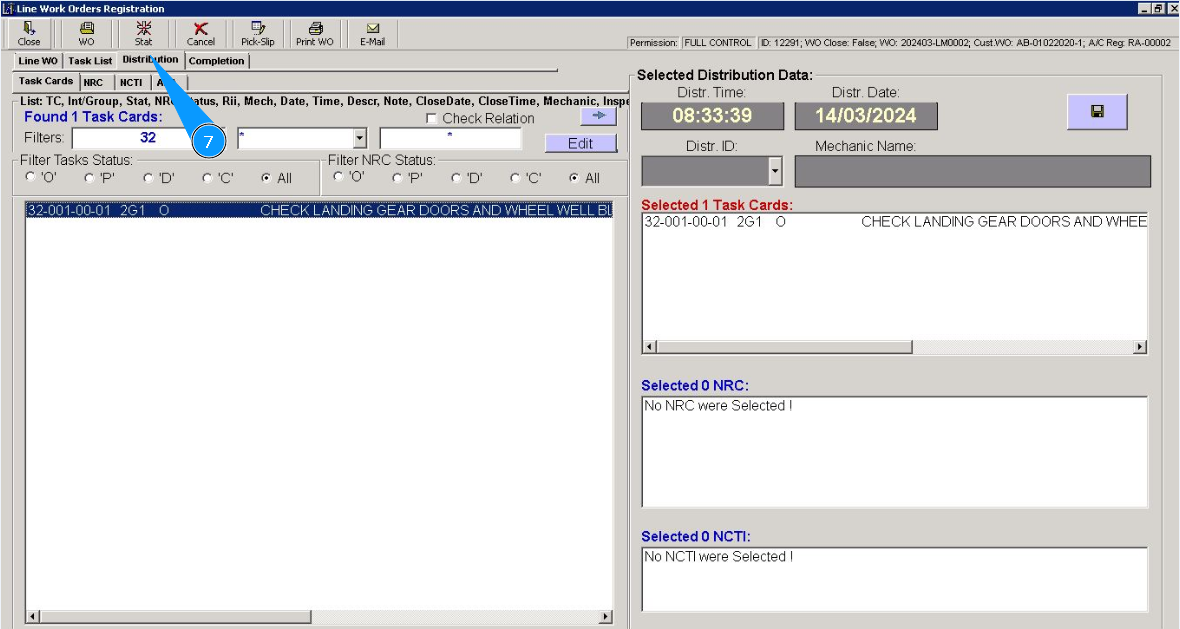The width and height of the screenshot is (1180, 629).
Task: Click Selected Task Cards horizontal scrollbar thumb
Action: pos(784,347)
